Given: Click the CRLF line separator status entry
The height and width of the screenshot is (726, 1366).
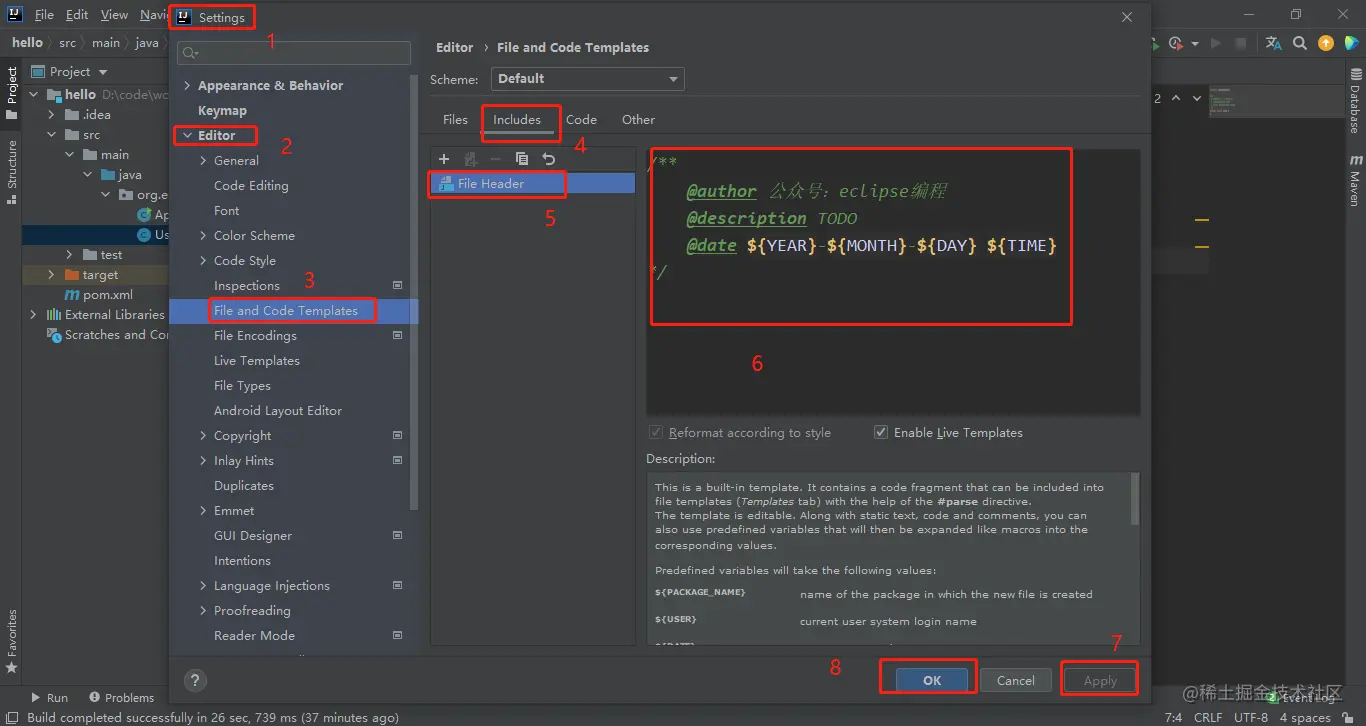Looking at the screenshot, I should point(1208,717).
